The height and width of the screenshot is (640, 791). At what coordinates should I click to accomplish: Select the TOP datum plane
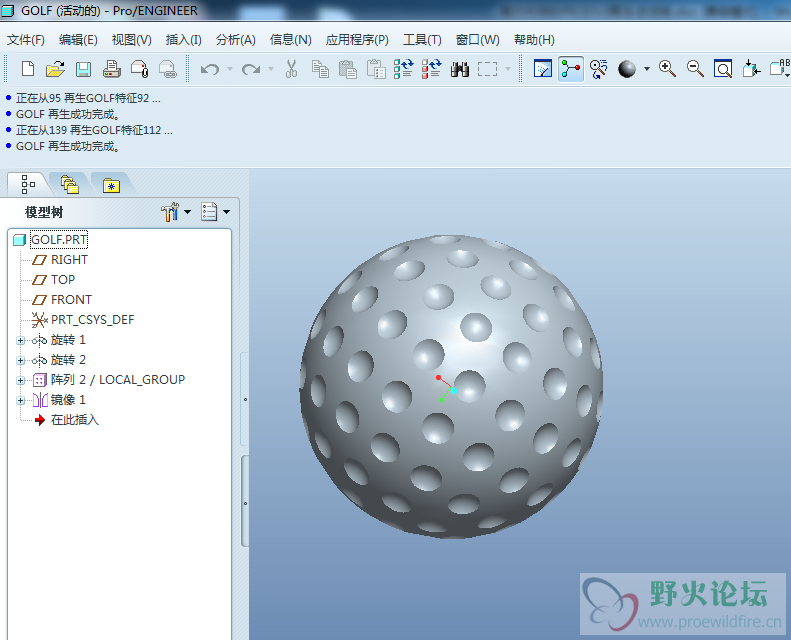point(63,280)
